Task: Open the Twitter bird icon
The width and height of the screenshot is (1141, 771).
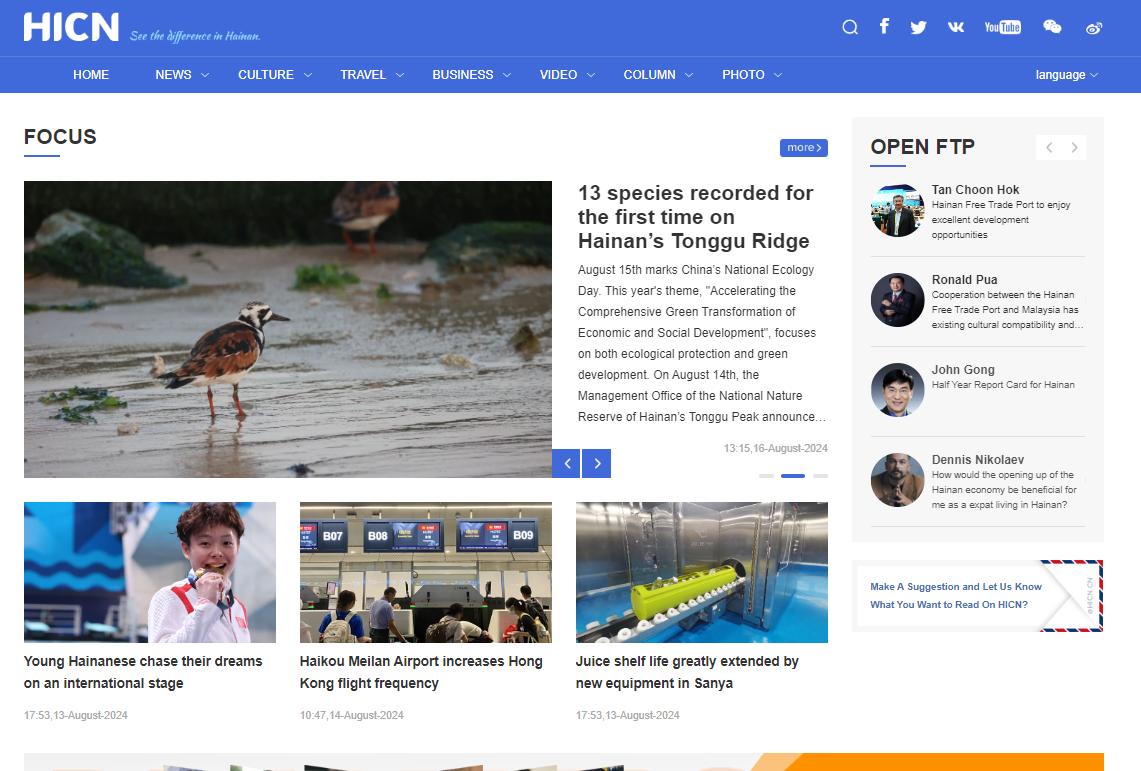Action: (918, 27)
